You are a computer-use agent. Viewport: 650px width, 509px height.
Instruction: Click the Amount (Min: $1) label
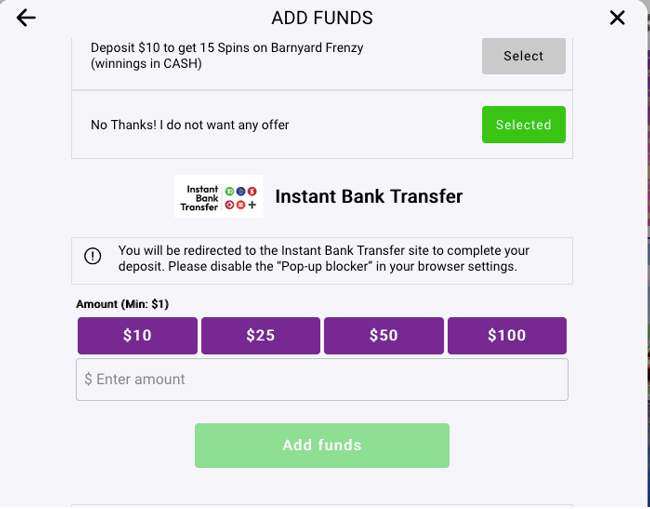coord(122,304)
